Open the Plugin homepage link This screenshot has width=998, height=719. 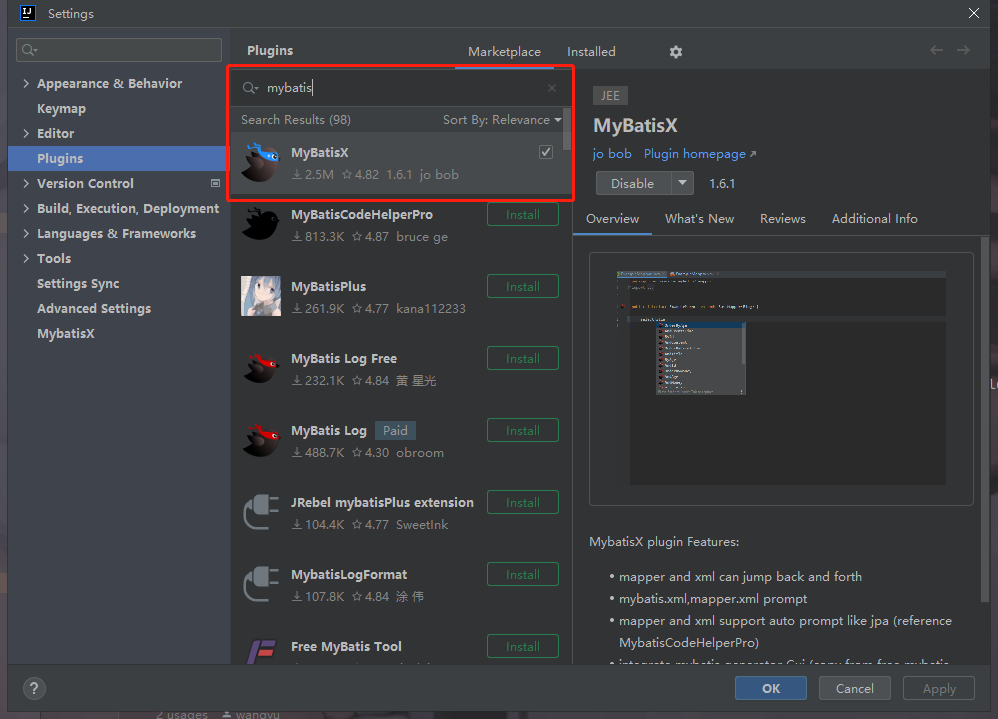pyautogui.click(x=699, y=154)
